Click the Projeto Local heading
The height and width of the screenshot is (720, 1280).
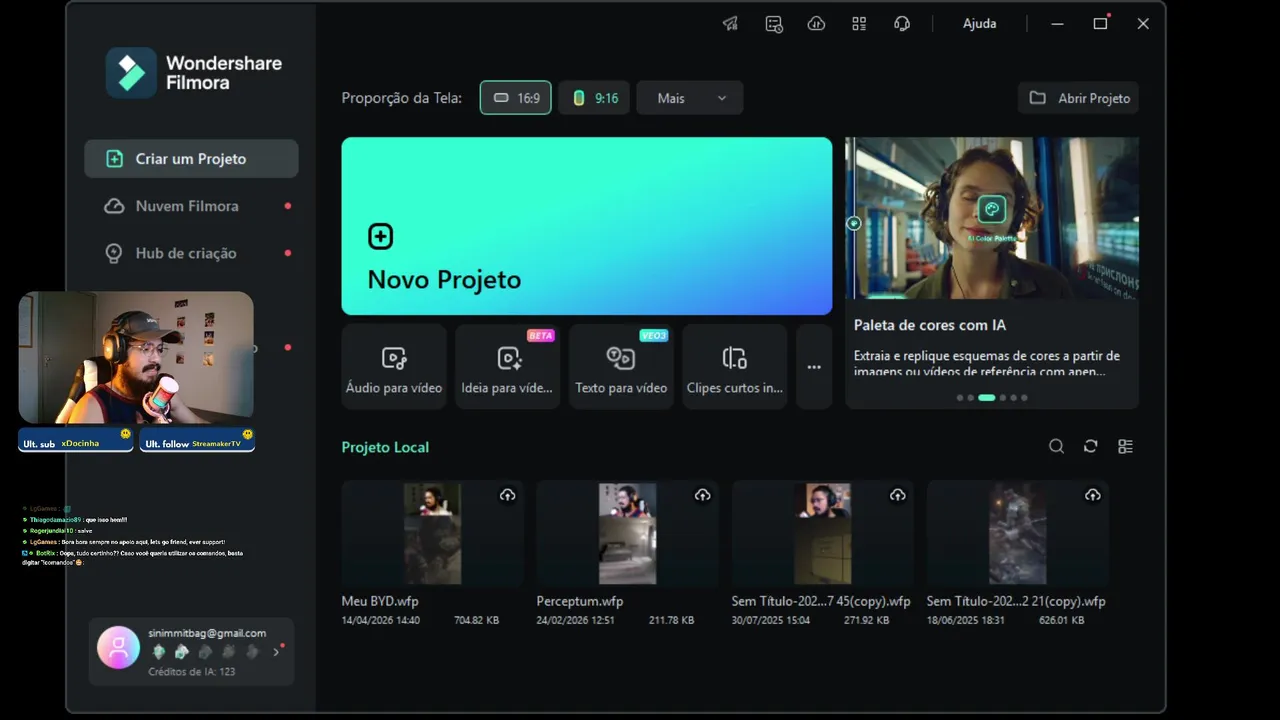[x=385, y=447]
